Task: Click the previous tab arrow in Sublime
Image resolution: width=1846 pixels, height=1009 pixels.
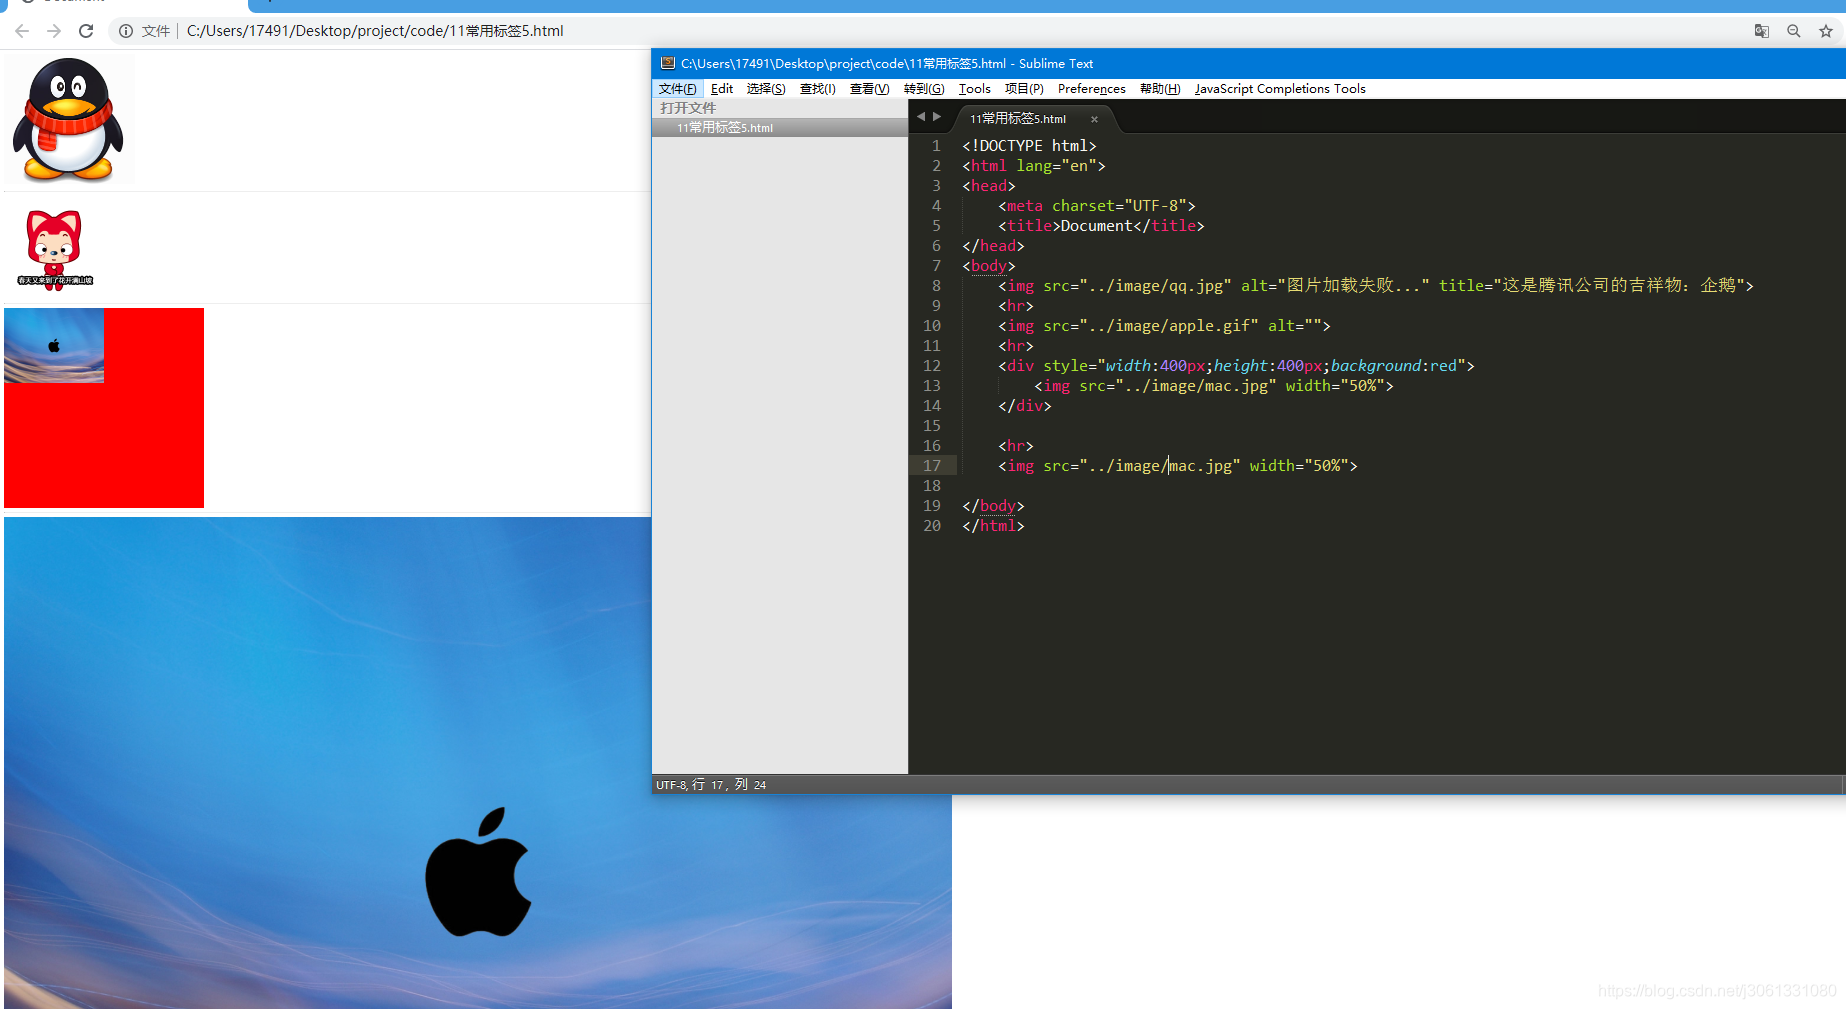Action: click(x=921, y=117)
